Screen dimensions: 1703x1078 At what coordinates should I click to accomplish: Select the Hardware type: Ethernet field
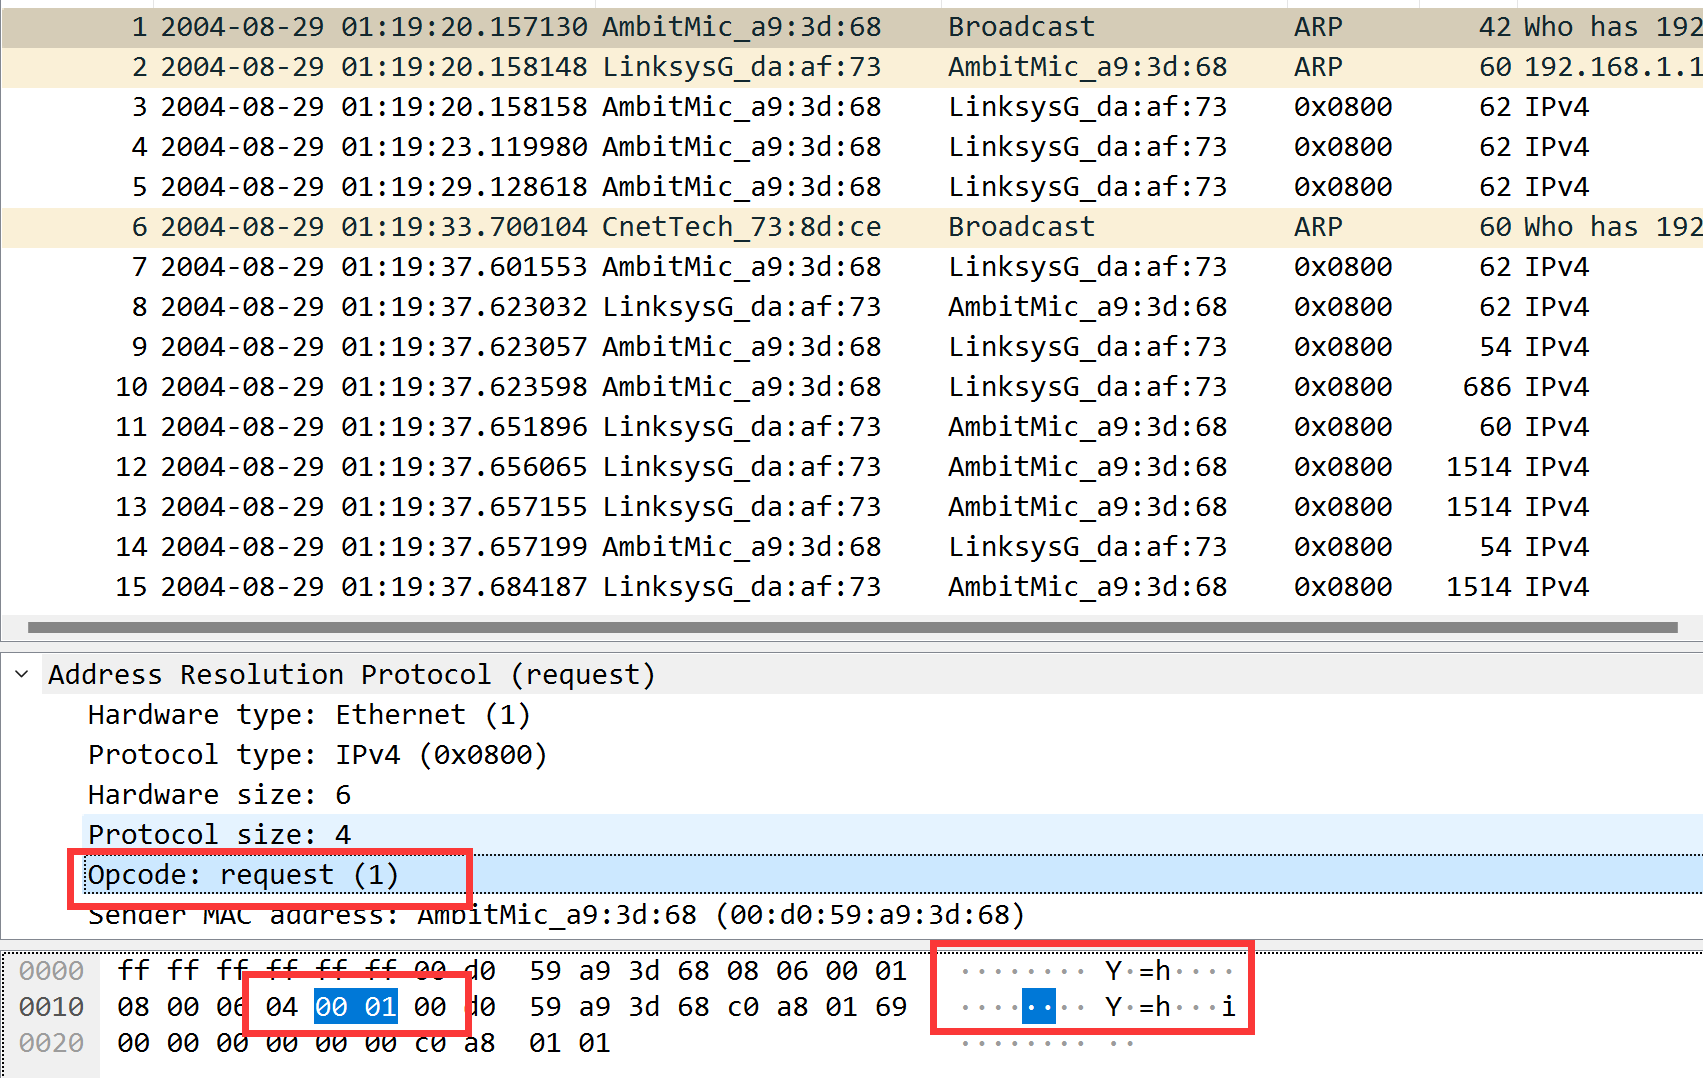[x=309, y=714]
